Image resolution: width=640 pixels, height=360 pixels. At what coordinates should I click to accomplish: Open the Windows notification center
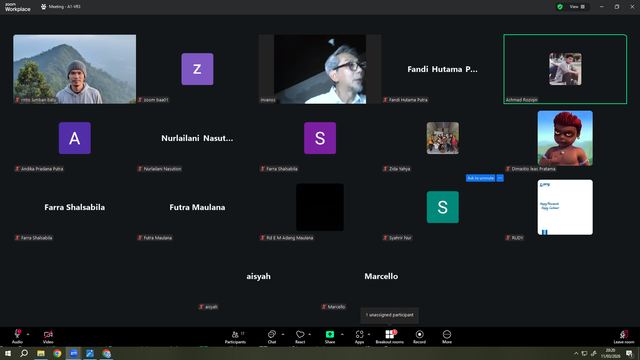pyautogui.click(x=630, y=353)
